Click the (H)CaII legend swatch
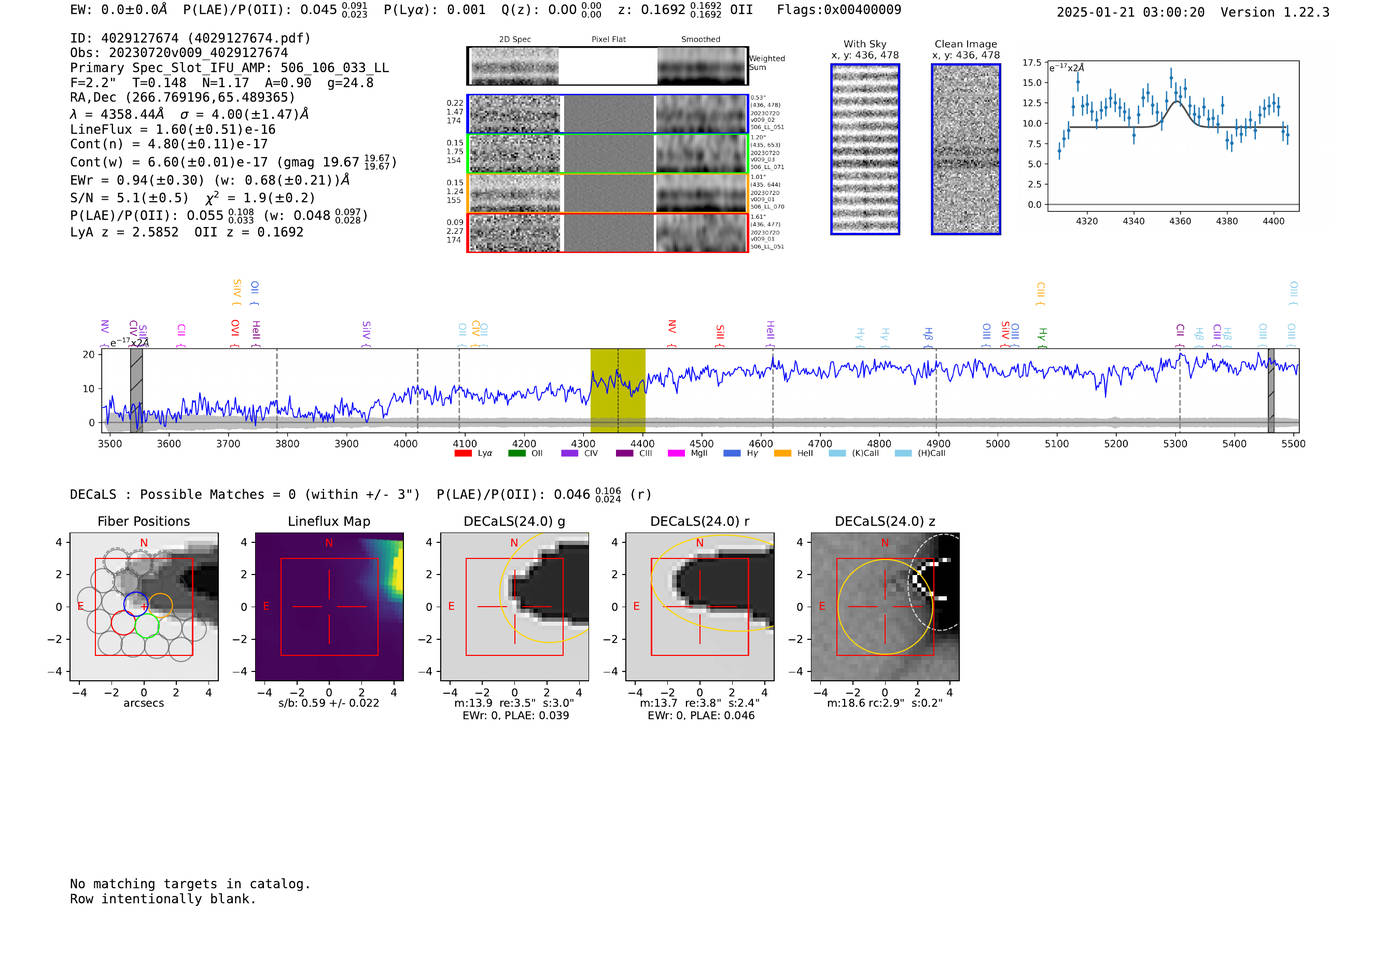 tap(903, 453)
